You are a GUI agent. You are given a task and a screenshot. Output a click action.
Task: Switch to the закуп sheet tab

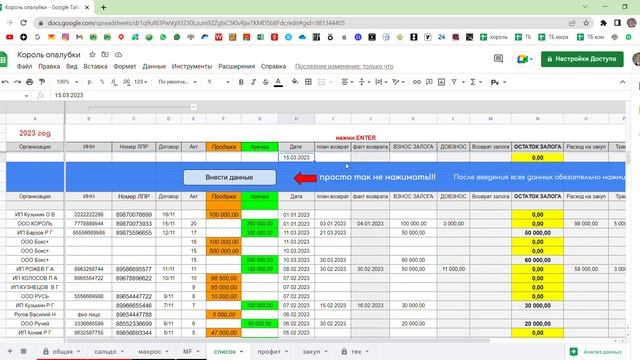click(315, 351)
